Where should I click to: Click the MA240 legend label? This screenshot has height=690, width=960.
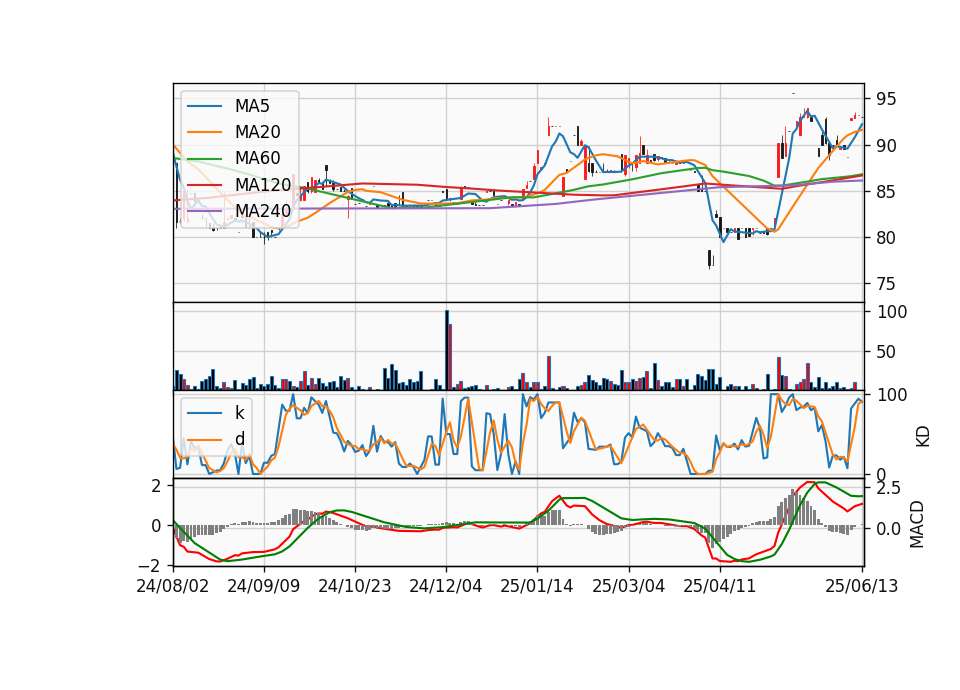pyautogui.click(x=263, y=211)
